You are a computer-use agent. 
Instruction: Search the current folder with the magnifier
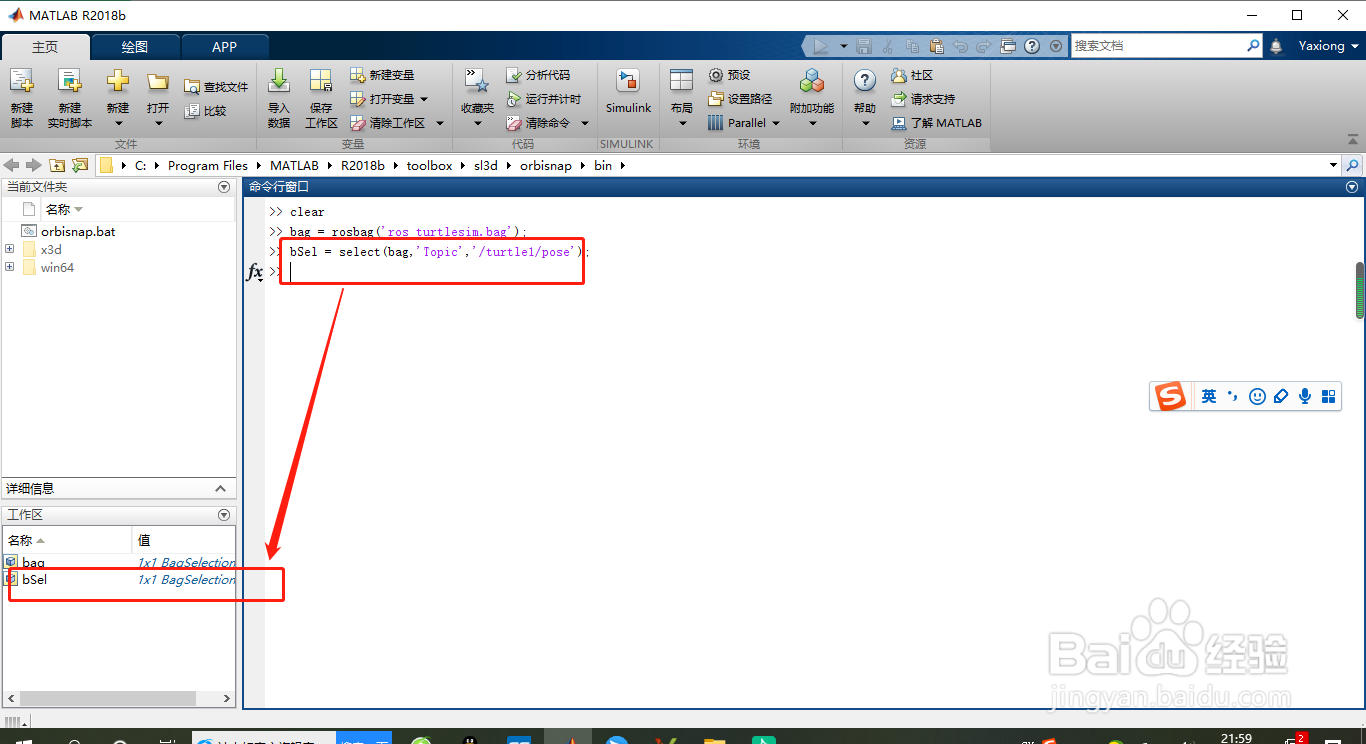(x=1353, y=165)
